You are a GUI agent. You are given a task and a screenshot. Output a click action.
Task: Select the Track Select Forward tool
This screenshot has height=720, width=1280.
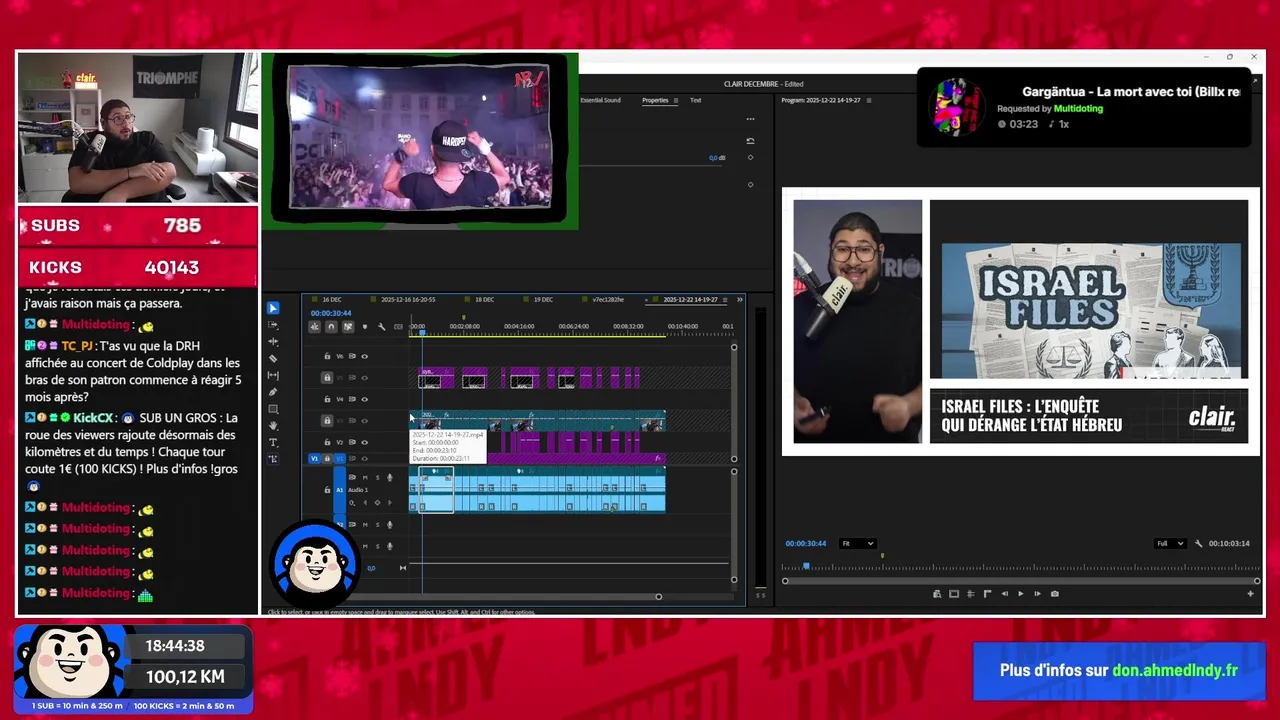(x=273, y=325)
